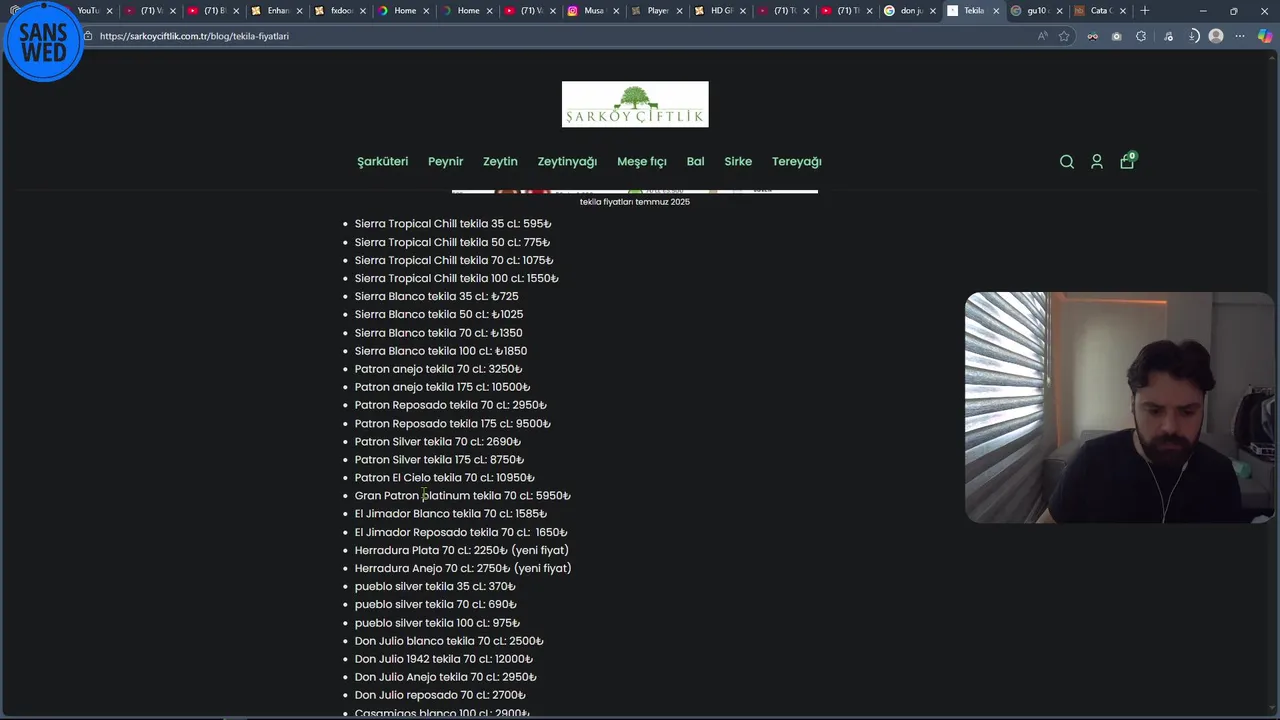Viewport: 1280px width, 720px height.
Task: Open the downloads toolbar icon
Action: point(1193,36)
